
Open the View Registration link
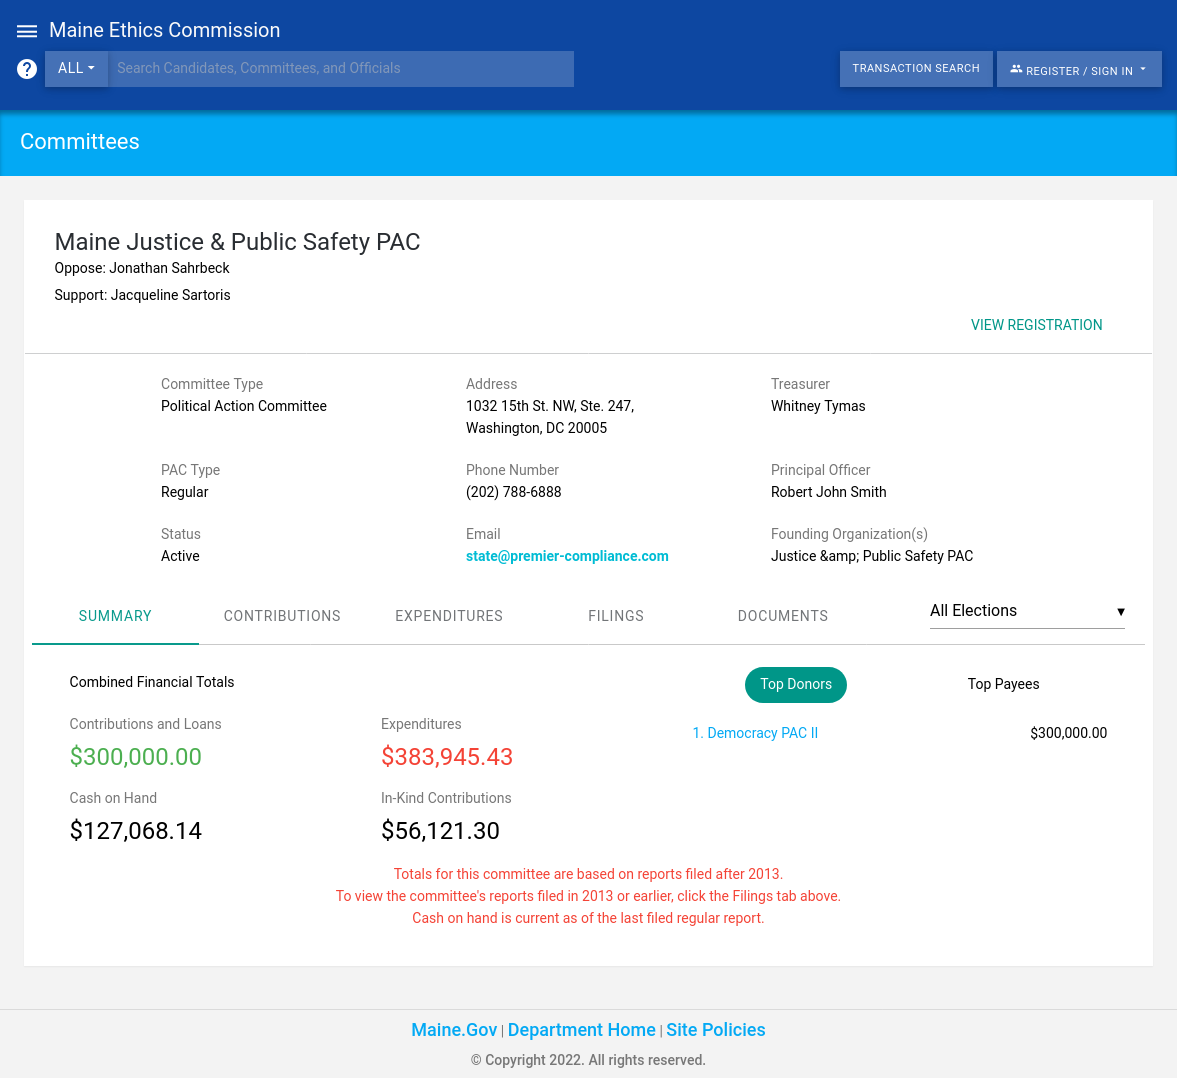1036,325
